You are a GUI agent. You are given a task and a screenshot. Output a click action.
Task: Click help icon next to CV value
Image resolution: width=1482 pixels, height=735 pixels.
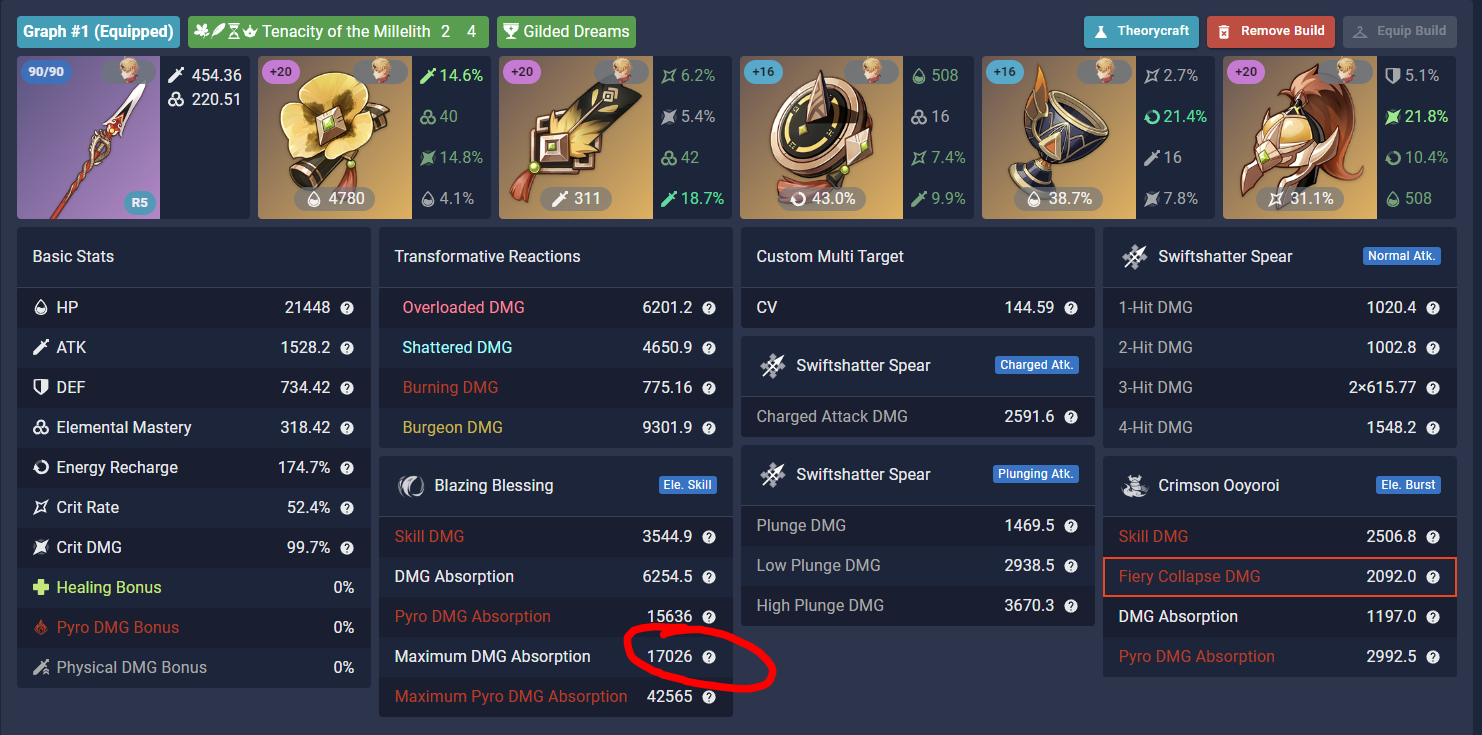pos(1071,308)
